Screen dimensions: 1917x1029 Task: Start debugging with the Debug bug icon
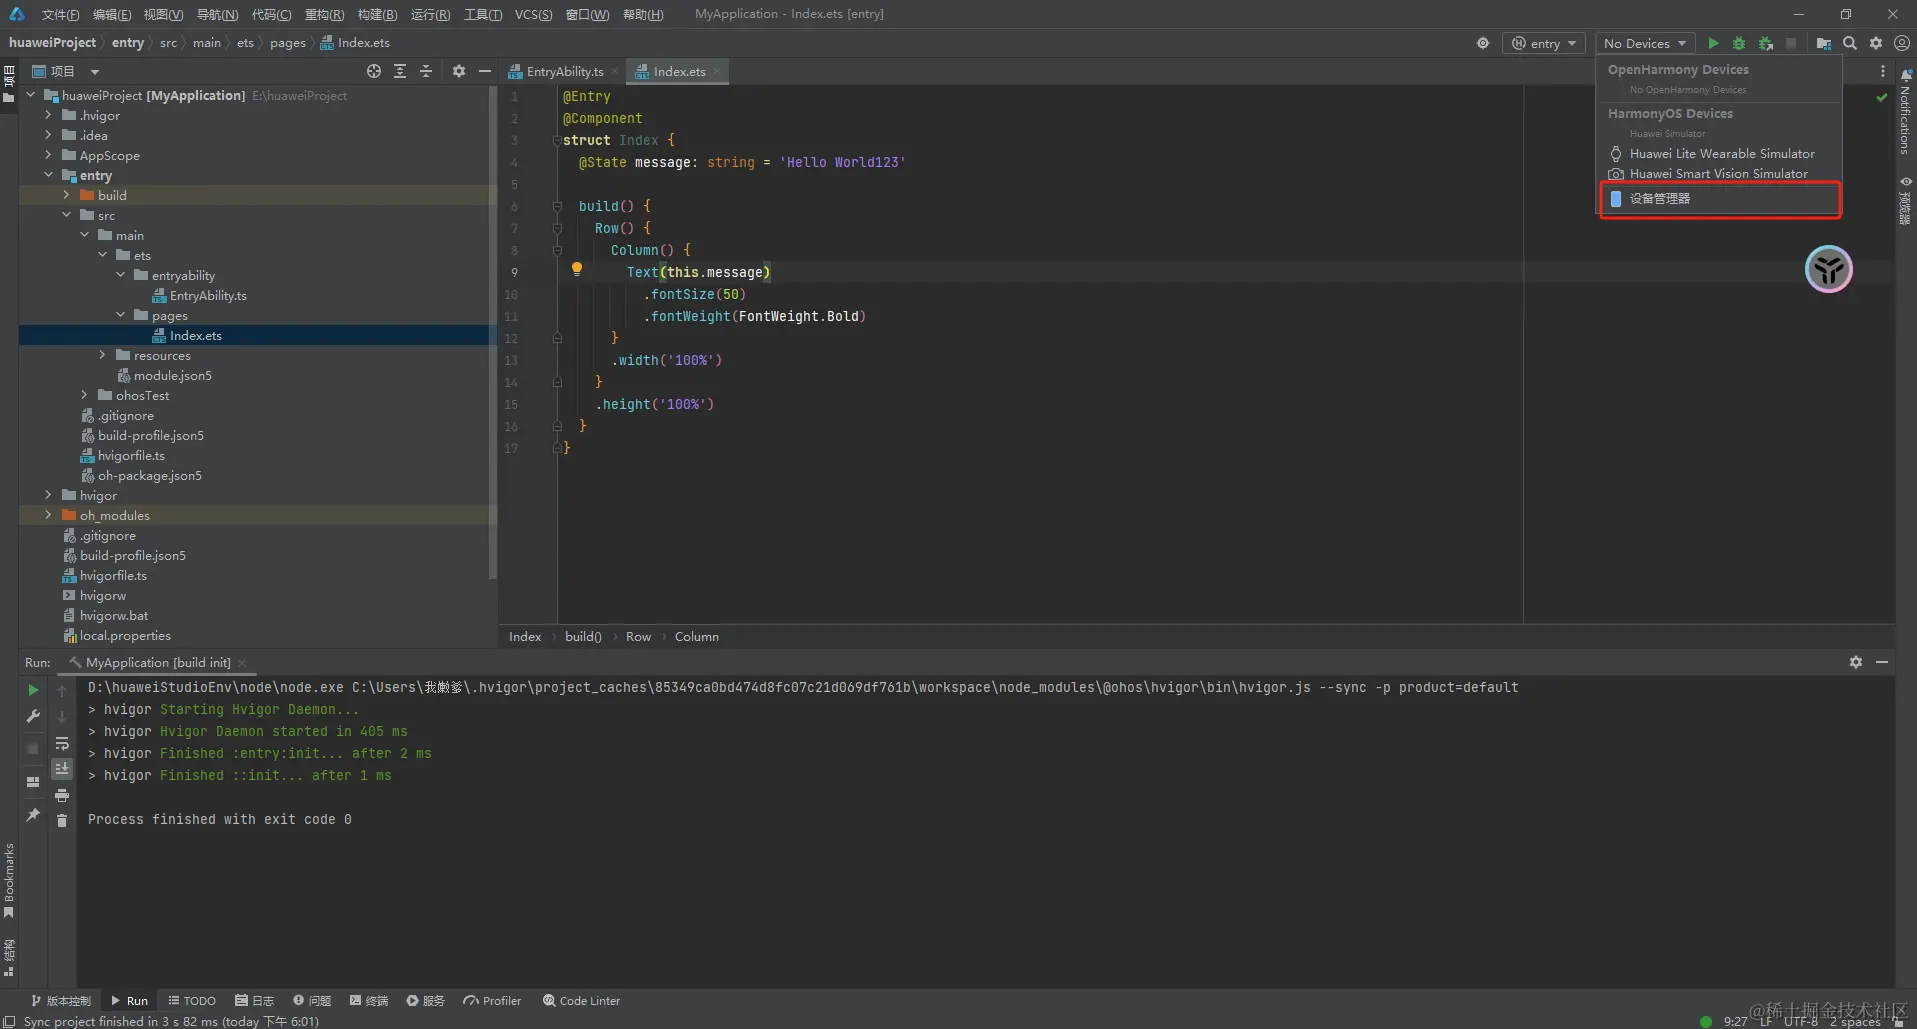[x=1739, y=43]
